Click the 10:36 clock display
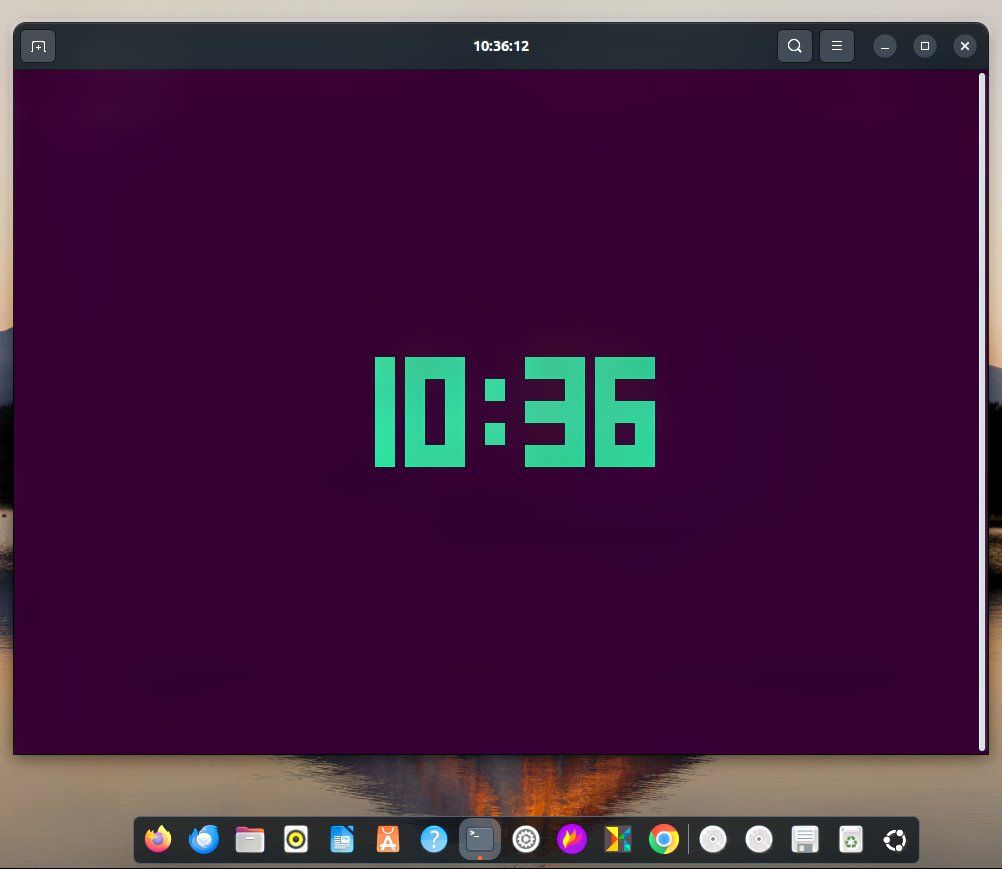The image size is (1002, 869). click(514, 412)
